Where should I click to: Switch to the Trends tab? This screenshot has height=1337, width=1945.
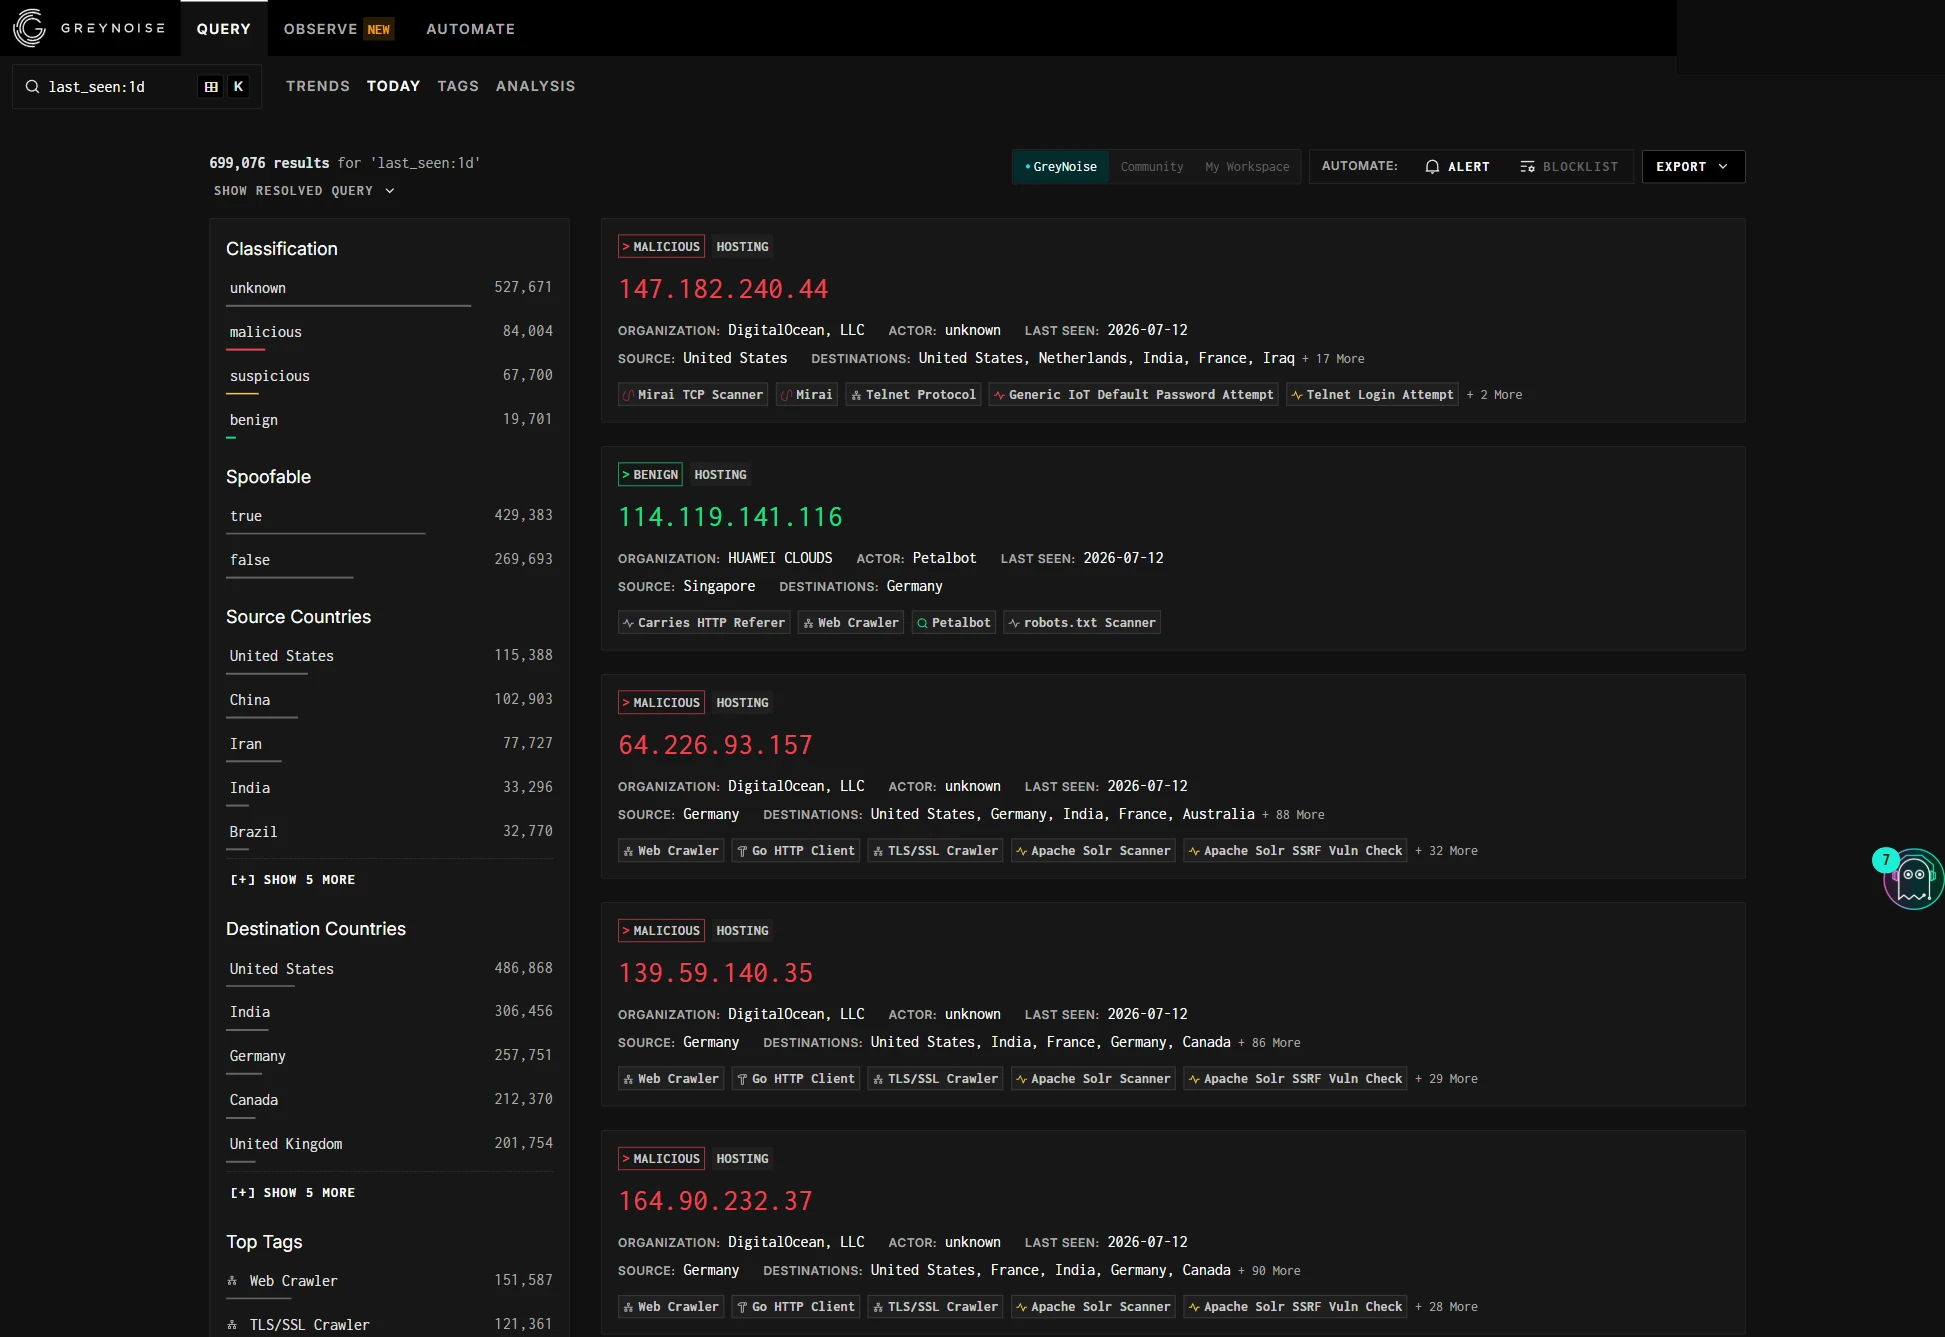(x=318, y=86)
